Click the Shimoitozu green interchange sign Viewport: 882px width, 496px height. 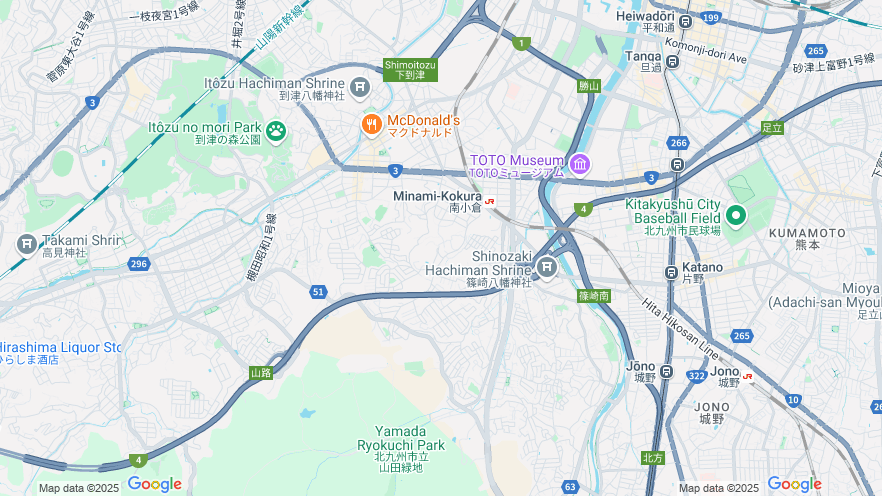pos(410,70)
